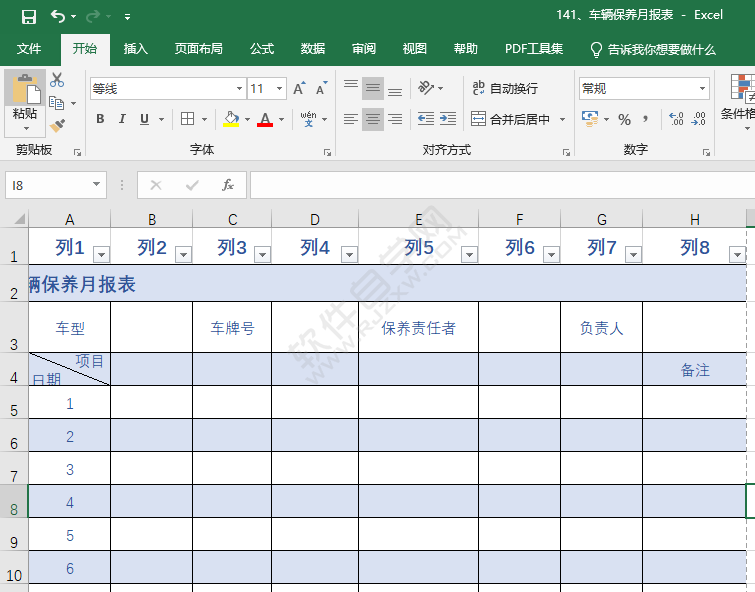This screenshot has width=755, height=592.
Task: Toggle 自动换行 wrap text
Action: (x=505, y=88)
